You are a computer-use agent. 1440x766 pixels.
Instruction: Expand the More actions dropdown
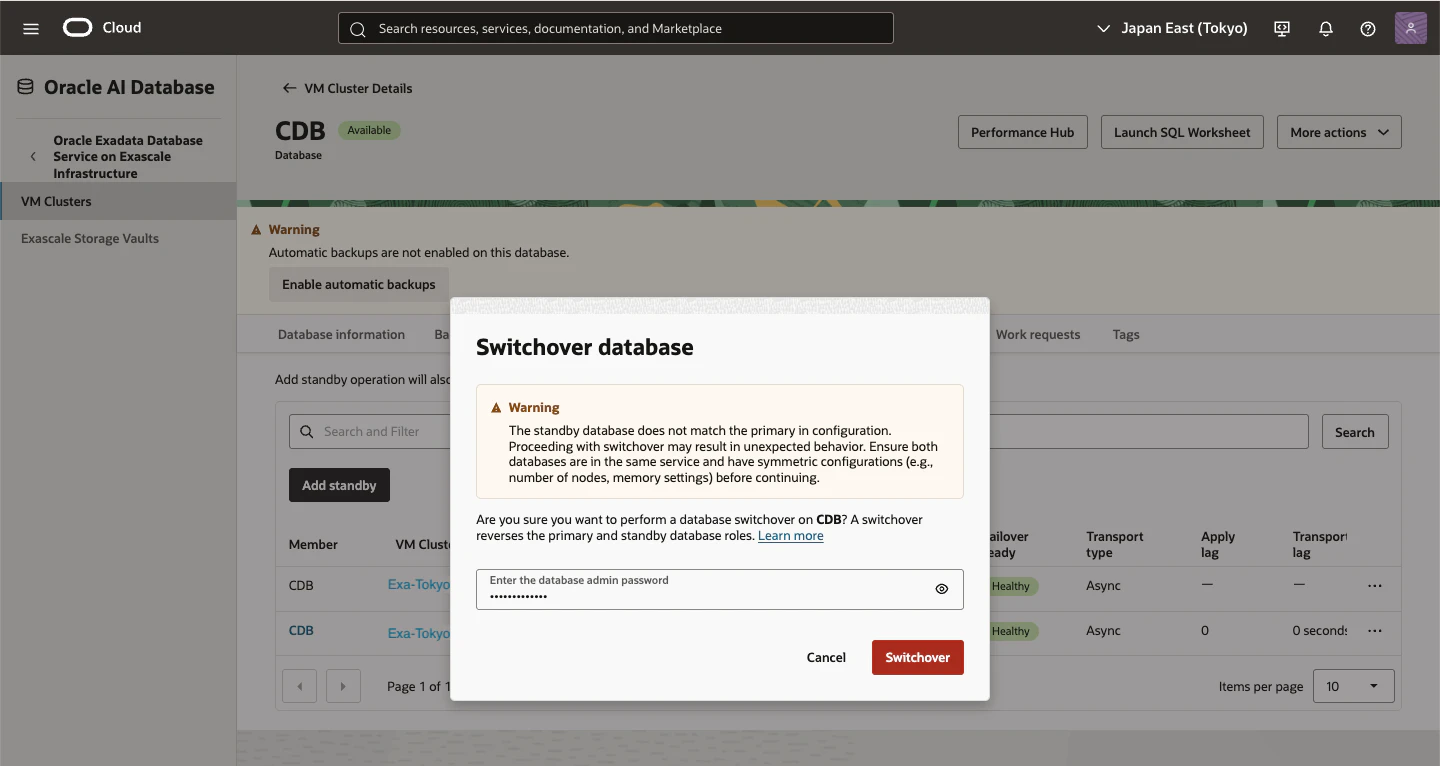point(1339,132)
